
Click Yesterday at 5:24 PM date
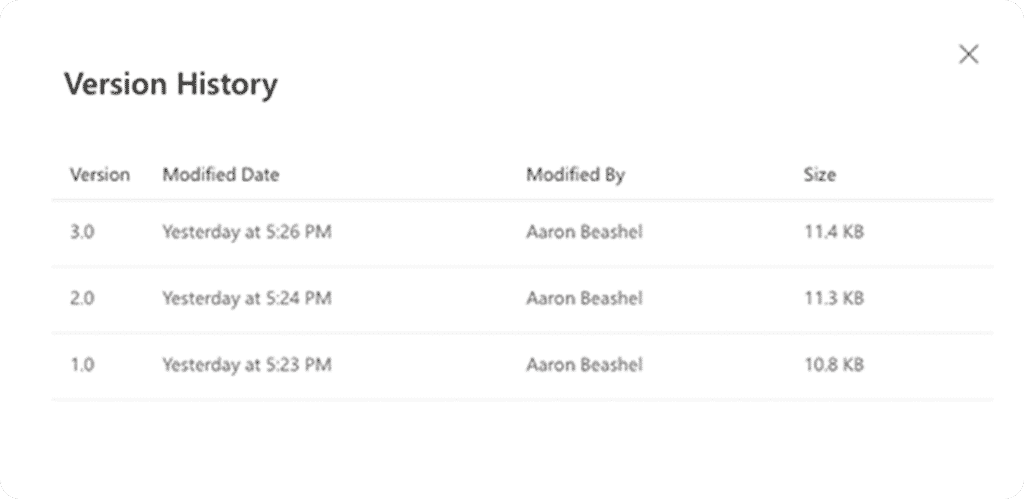(x=246, y=299)
